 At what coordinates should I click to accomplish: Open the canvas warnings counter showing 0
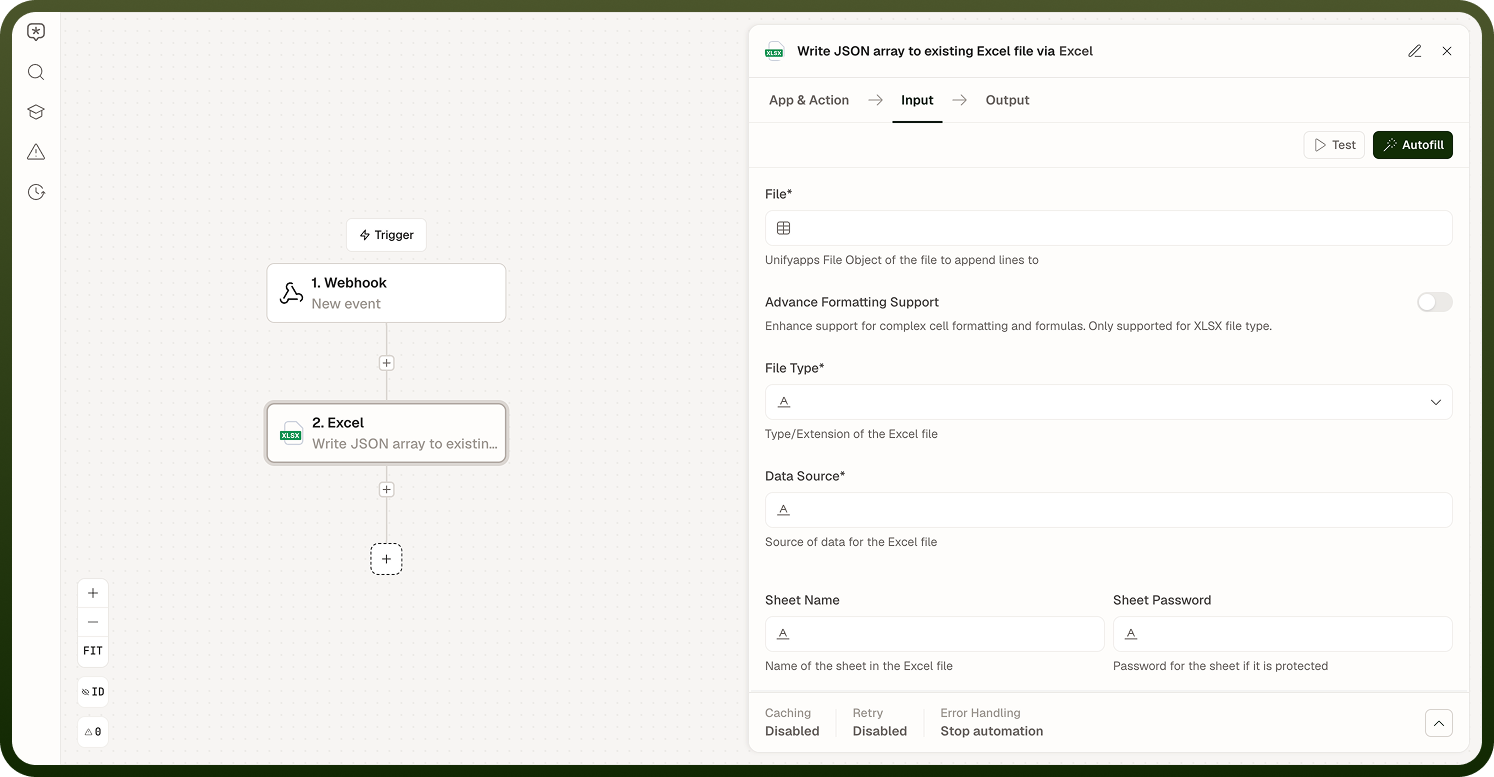(93, 732)
